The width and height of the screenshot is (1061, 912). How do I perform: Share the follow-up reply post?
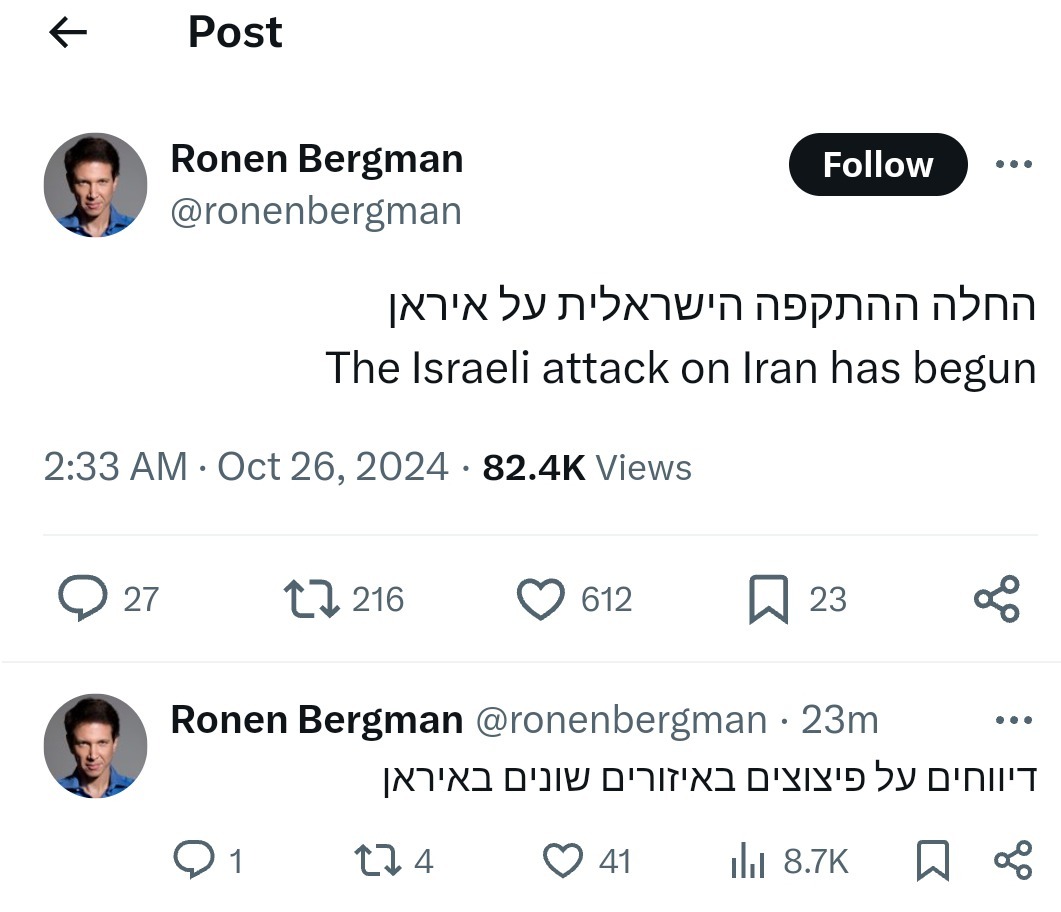[1012, 860]
